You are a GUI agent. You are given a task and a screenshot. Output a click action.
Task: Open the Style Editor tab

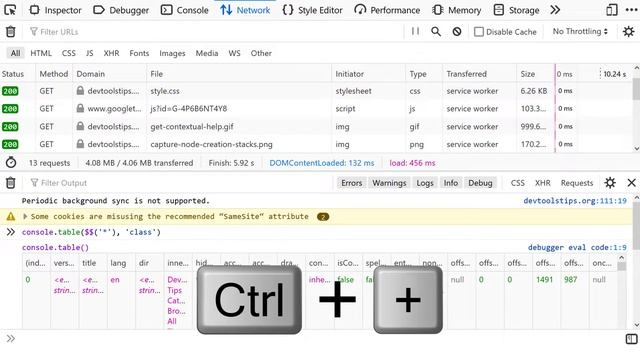coord(312,10)
